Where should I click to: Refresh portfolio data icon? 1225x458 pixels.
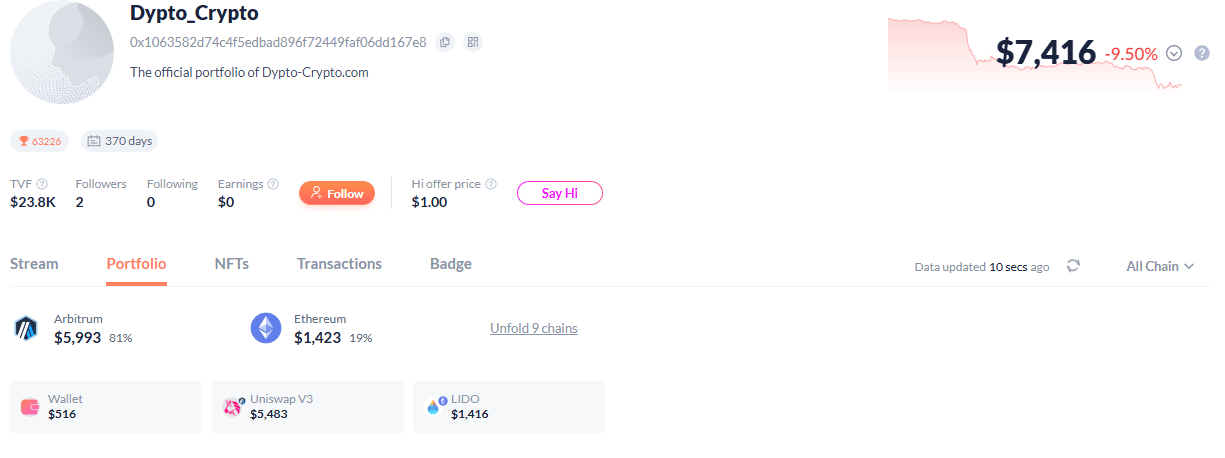[x=1073, y=266]
